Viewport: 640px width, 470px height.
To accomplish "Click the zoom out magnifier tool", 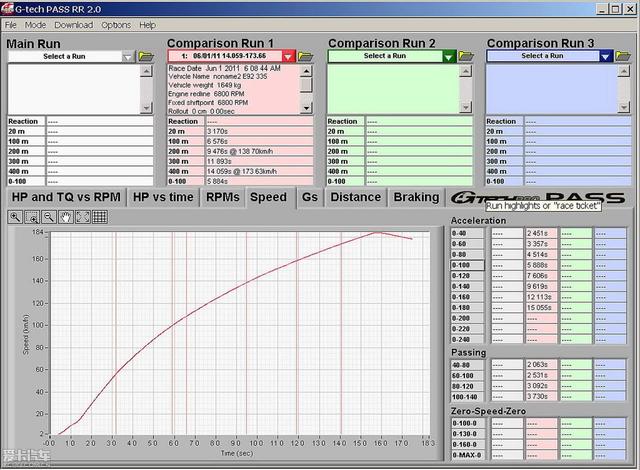I will pyautogui.click(x=49, y=217).
